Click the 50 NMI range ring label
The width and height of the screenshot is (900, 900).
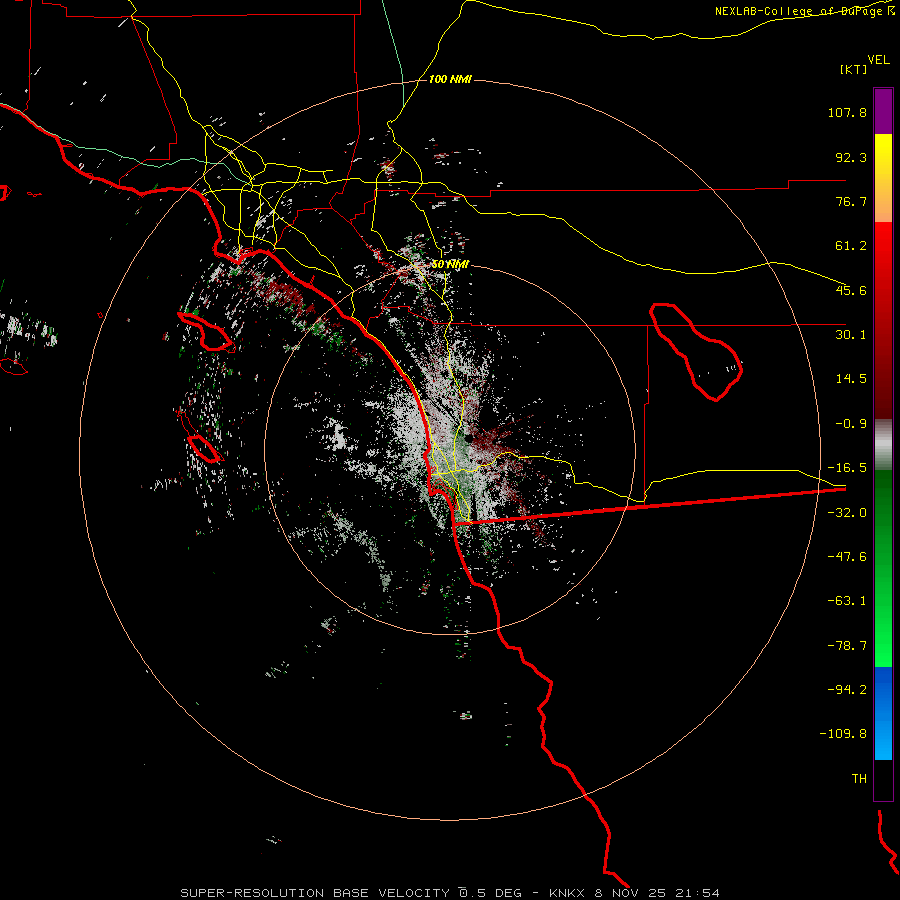coord(451,265)
